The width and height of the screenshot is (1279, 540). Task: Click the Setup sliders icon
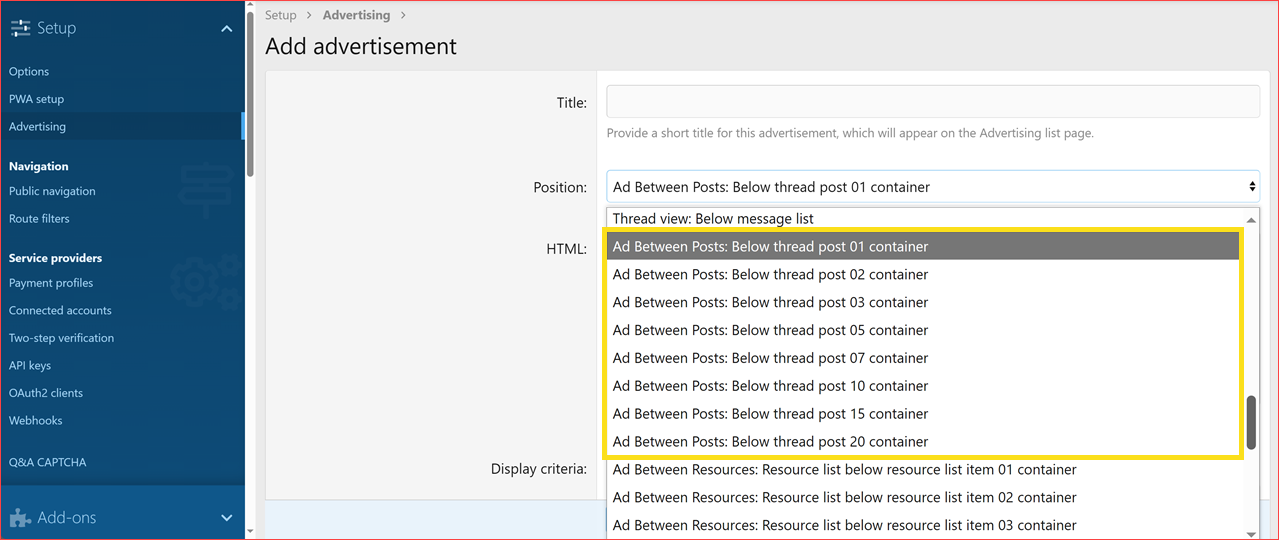tap(20, 28)
